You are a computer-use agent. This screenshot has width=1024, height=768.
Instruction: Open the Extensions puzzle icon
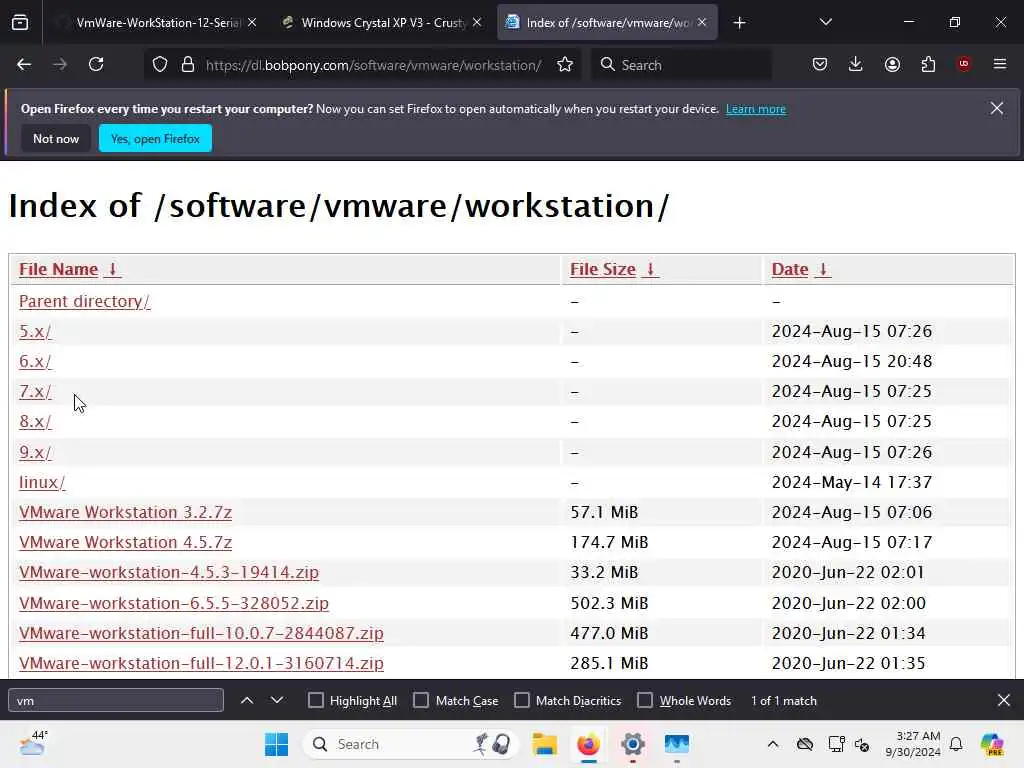pos(928,65)
